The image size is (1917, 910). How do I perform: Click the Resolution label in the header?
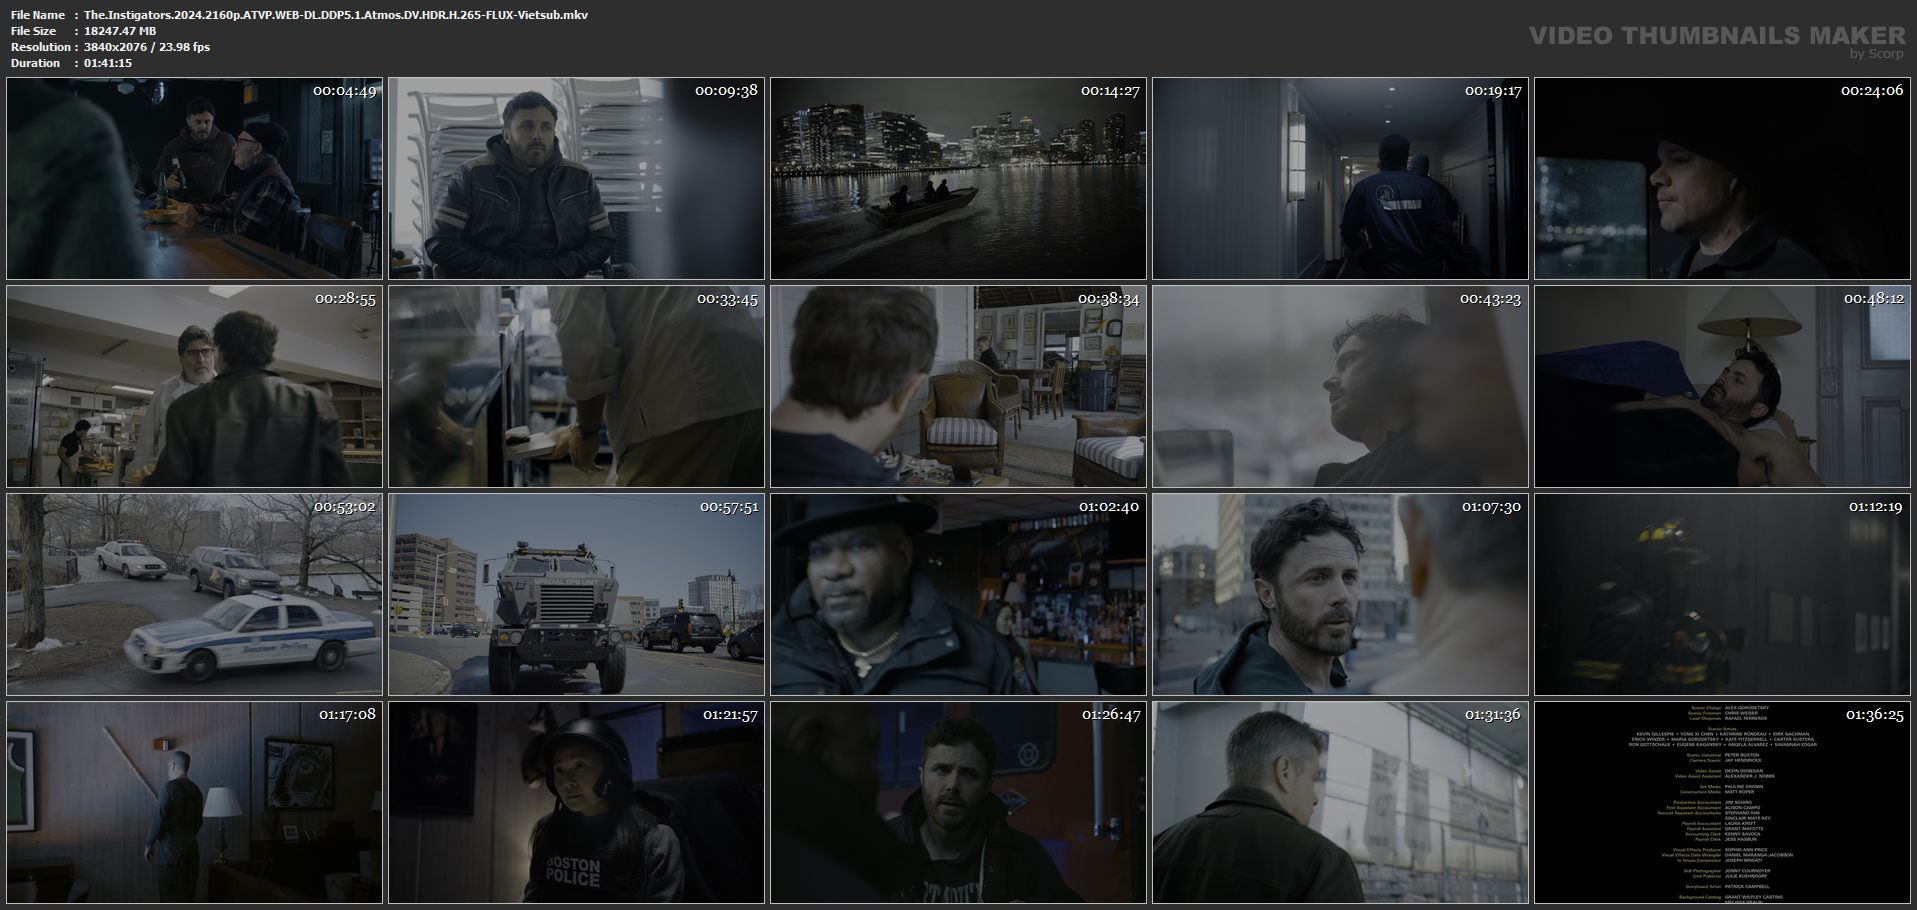41,47
